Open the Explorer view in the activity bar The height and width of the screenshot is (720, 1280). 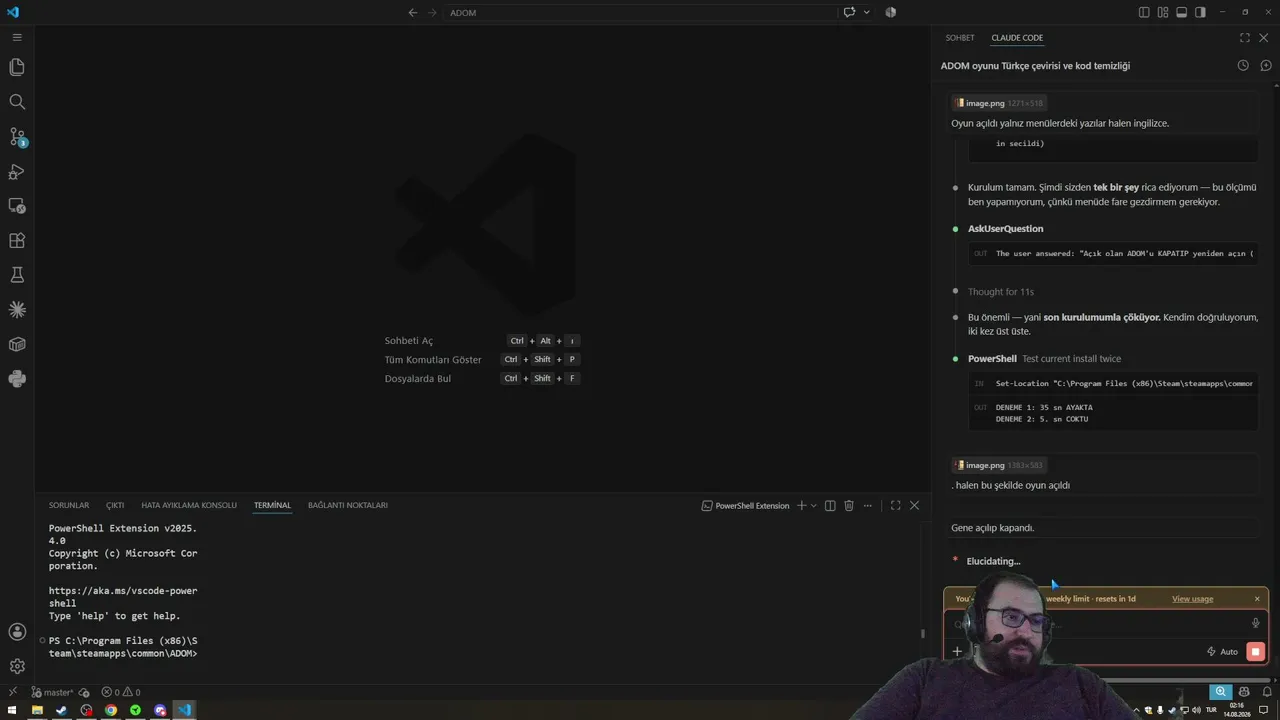tap(17, 67)
